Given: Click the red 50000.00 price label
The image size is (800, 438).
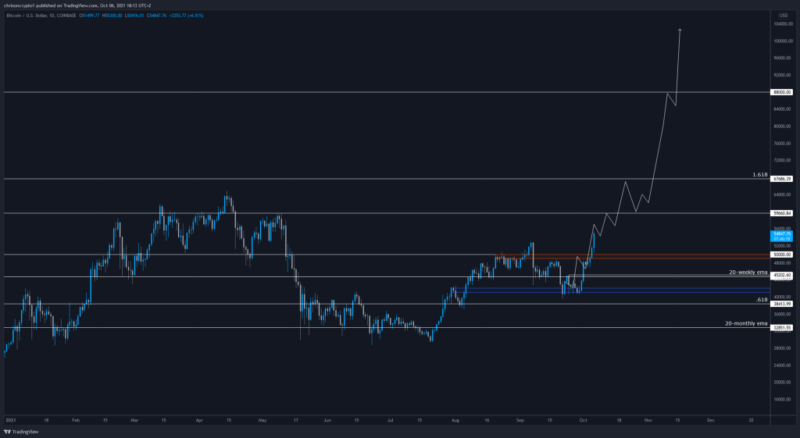Looking at the screenshot, I should (781, 254).
